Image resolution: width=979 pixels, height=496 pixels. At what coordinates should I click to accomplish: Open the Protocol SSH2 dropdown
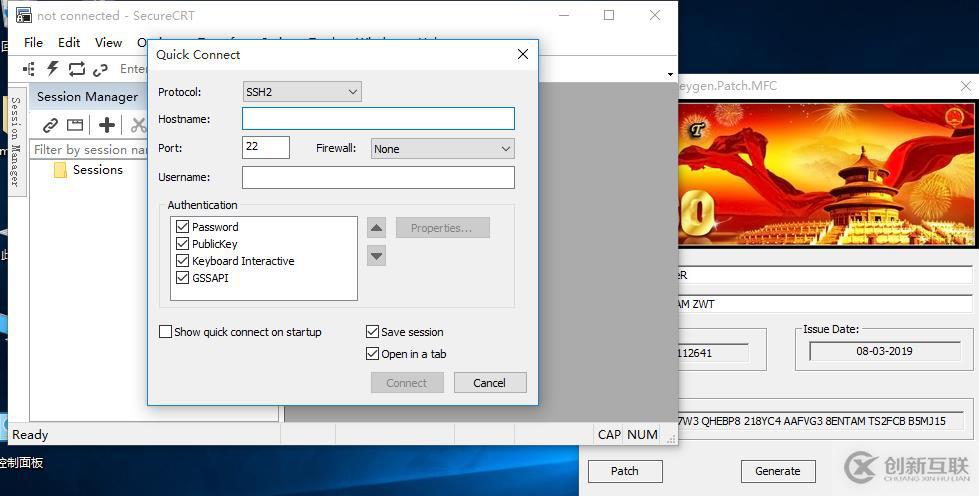tap(302, 92)
